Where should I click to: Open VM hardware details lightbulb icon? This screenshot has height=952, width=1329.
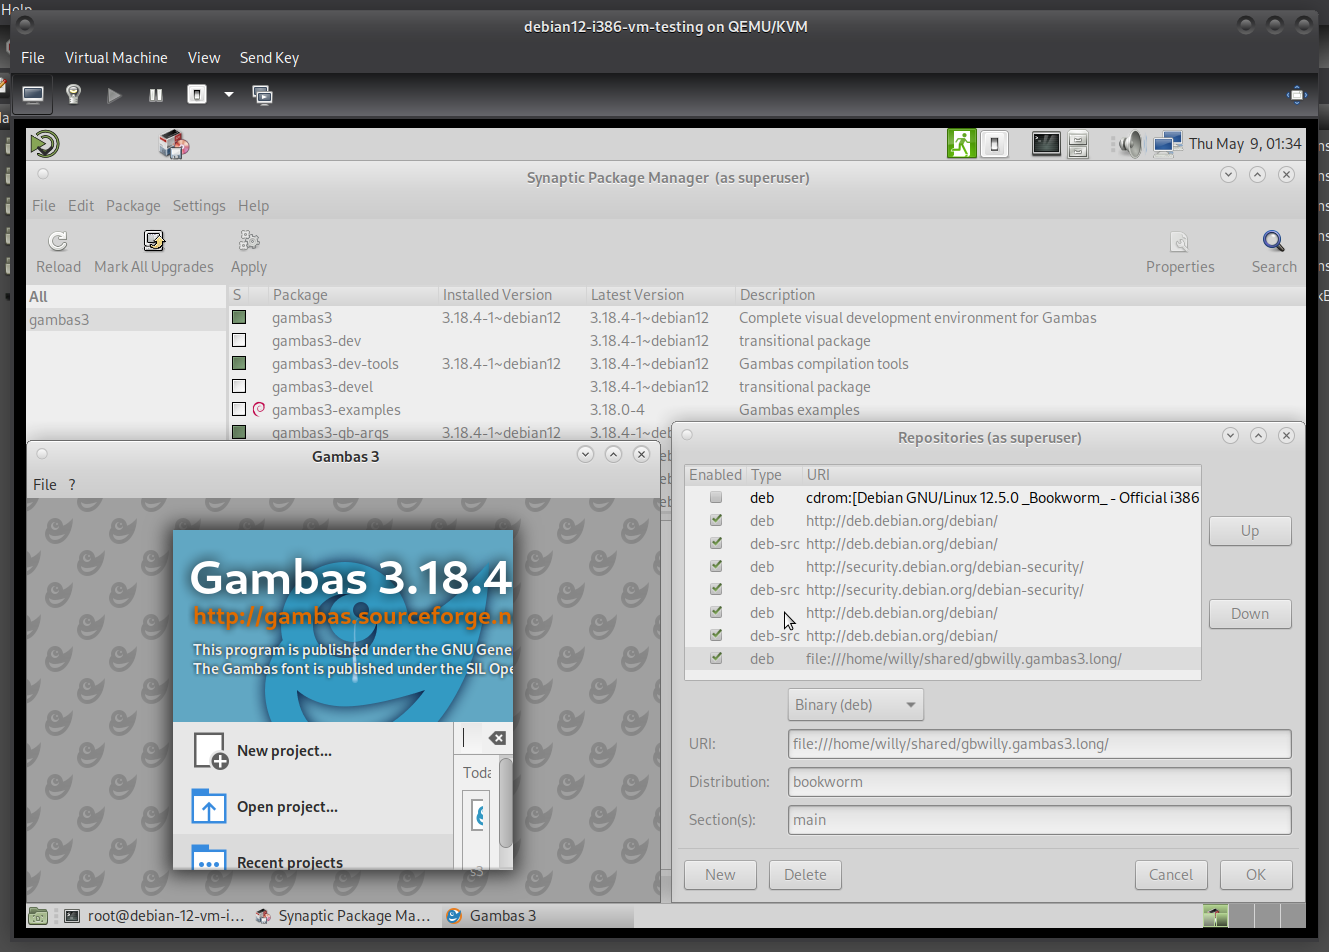pyautogui.click(x=73, y=95)
